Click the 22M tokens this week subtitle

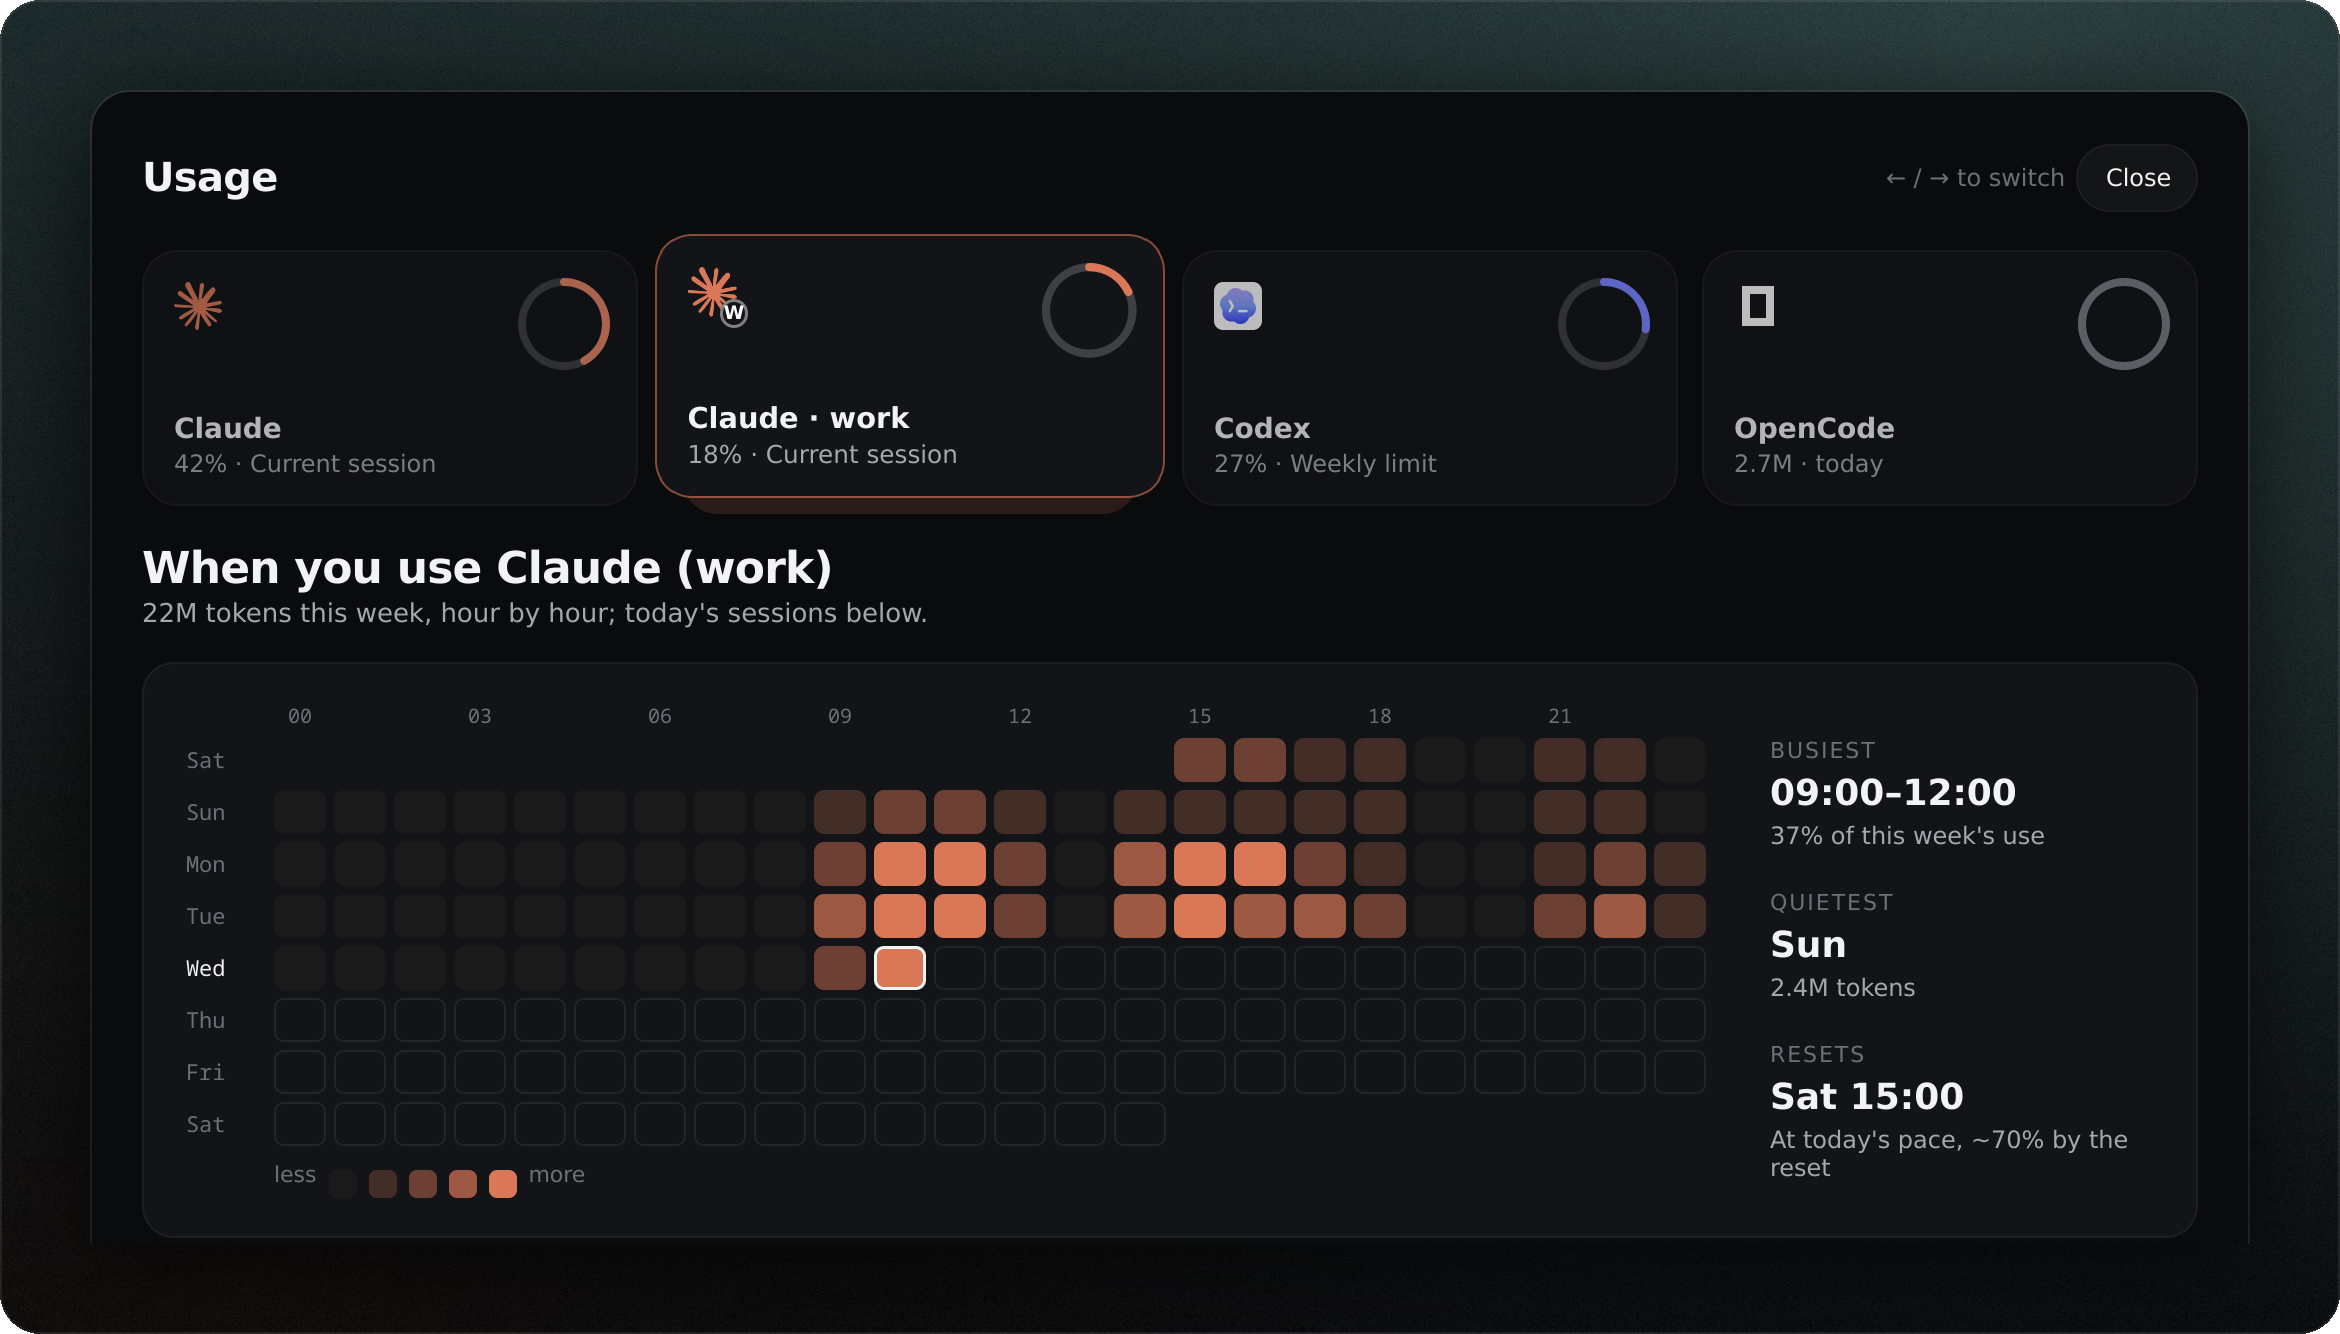coord(535,613)
